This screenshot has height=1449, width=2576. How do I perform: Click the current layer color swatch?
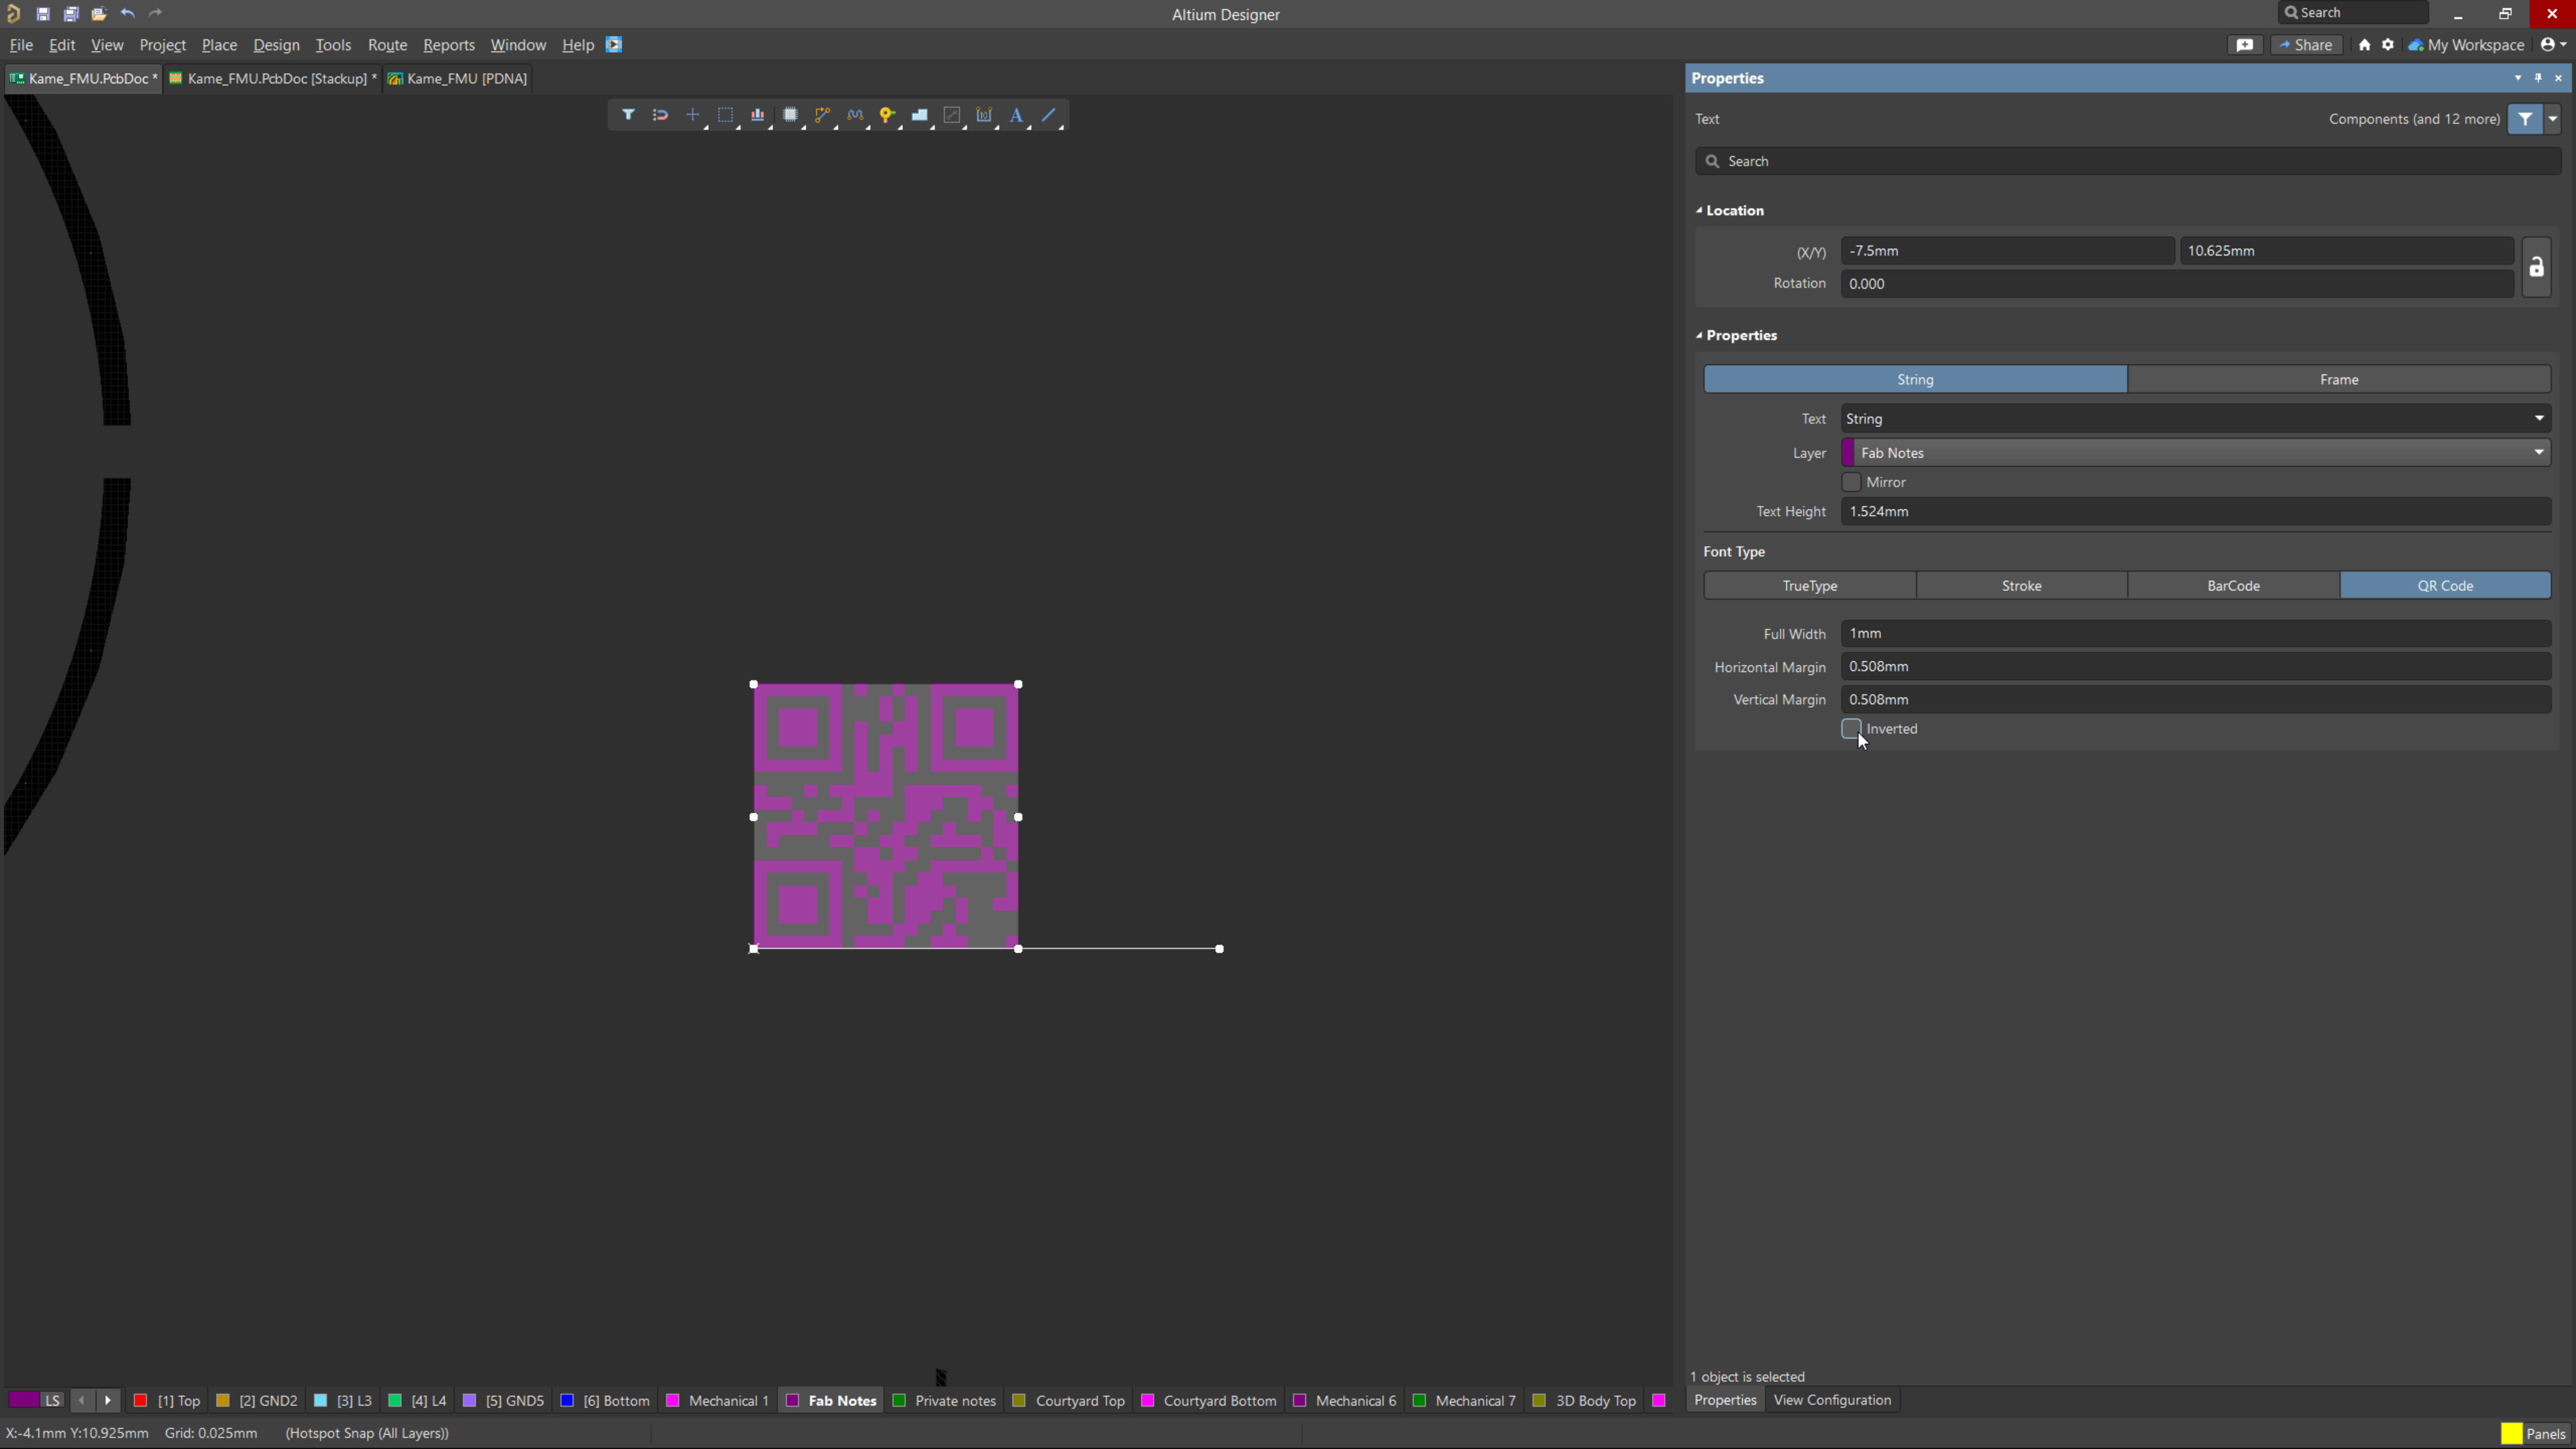pyautogui.click(x=24, y=1400)
